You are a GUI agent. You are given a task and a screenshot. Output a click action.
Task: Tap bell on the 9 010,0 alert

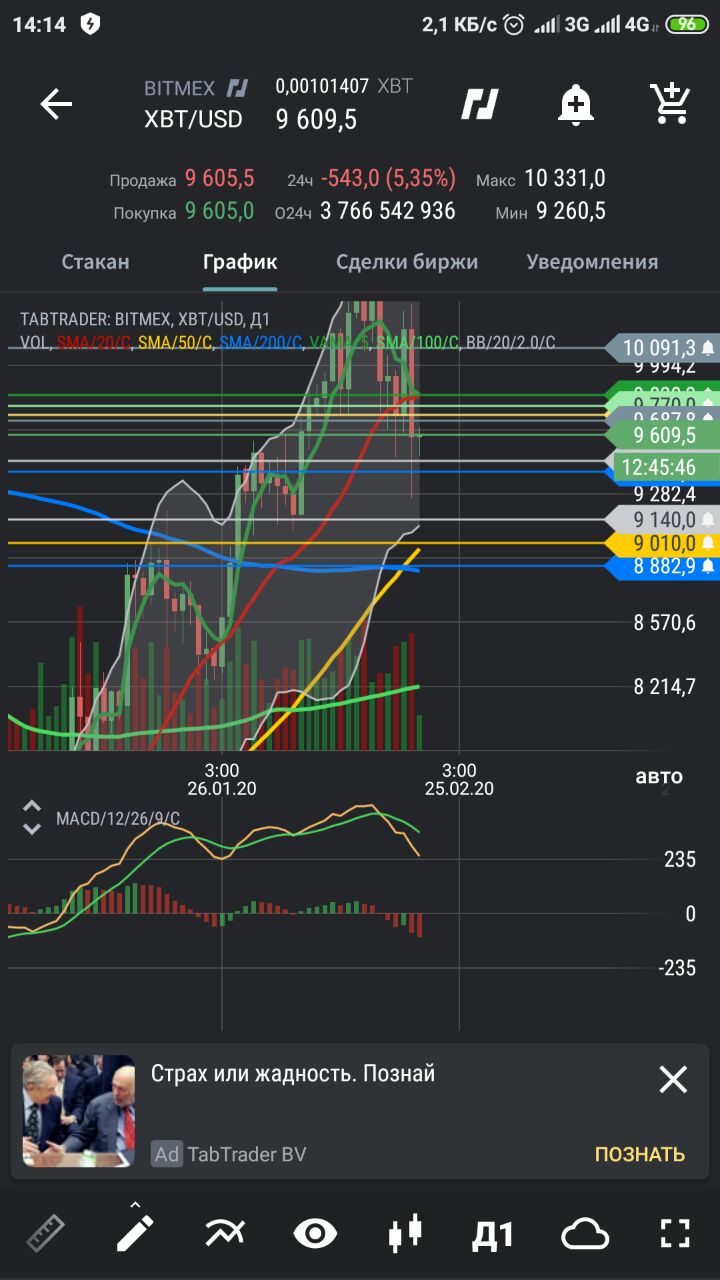click(x=708, y=543)
